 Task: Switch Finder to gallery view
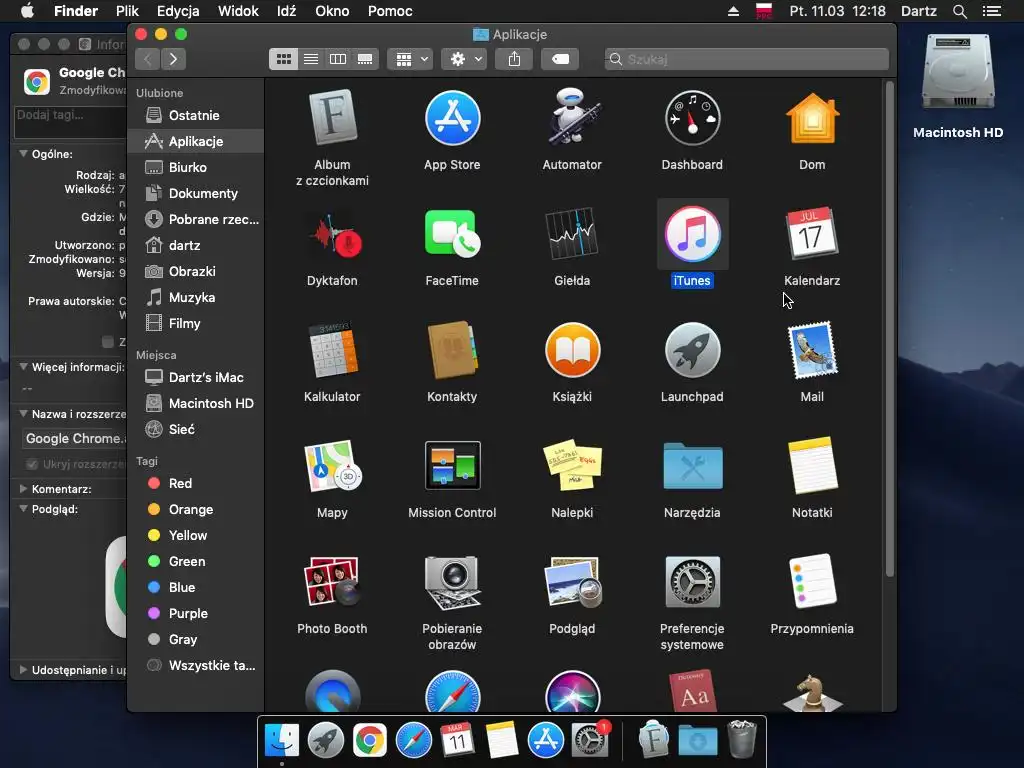point(365,59)
